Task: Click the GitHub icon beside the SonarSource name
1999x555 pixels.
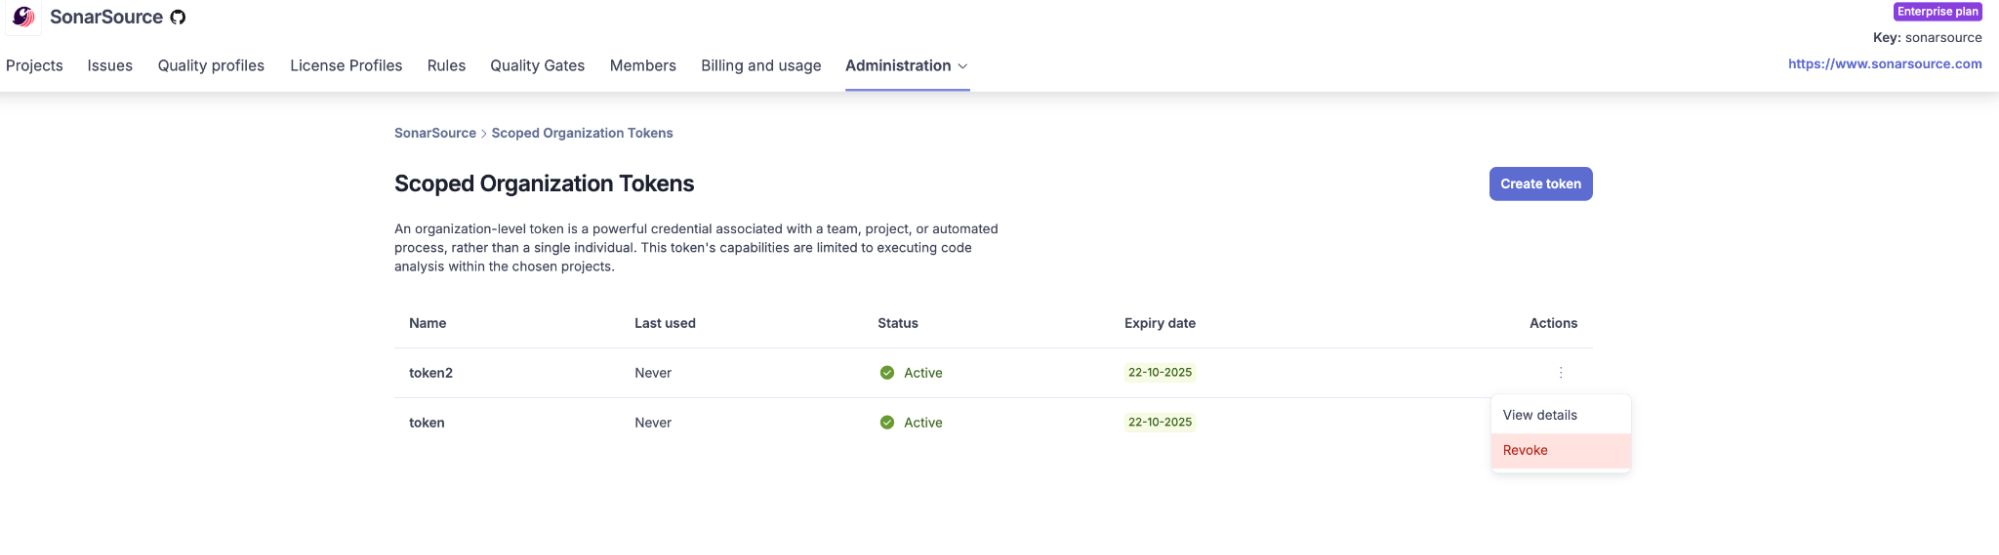Action: click(178, 17)
